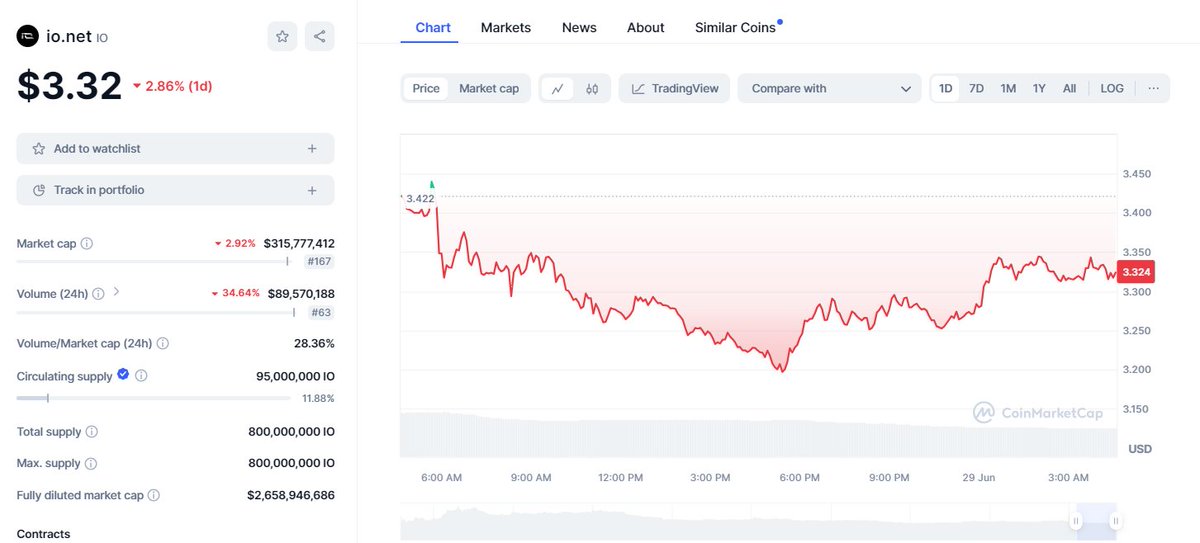The width and height of the screenshot is (1200, 543).
Task: Expand Volume (24h) chevron arrow
Action: 116,292
